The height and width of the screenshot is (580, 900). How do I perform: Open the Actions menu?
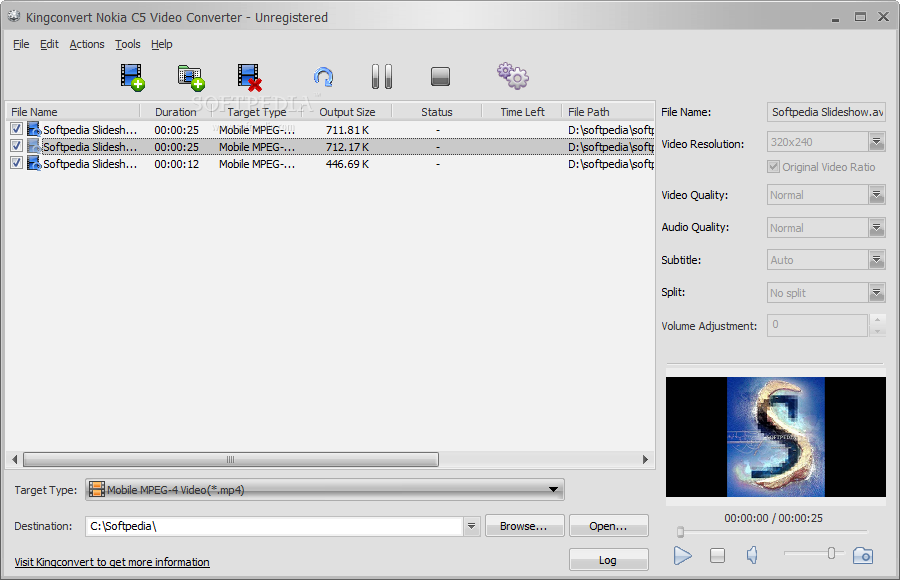[x=87, y=44]
